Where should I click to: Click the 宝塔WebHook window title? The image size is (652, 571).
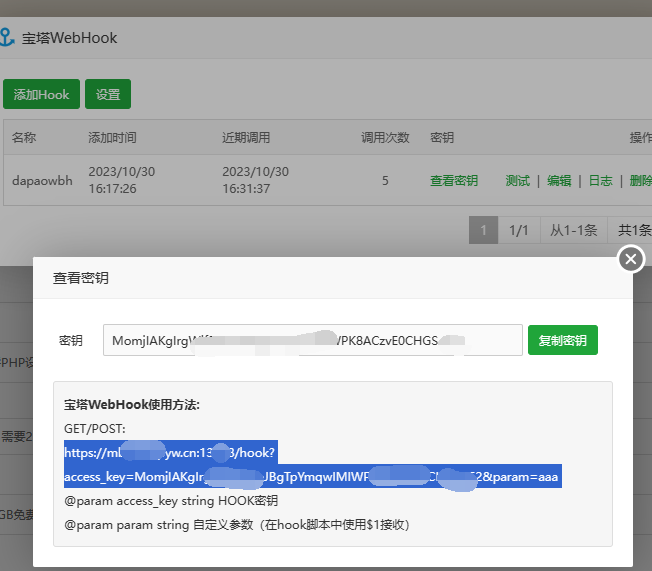(69, 38)
